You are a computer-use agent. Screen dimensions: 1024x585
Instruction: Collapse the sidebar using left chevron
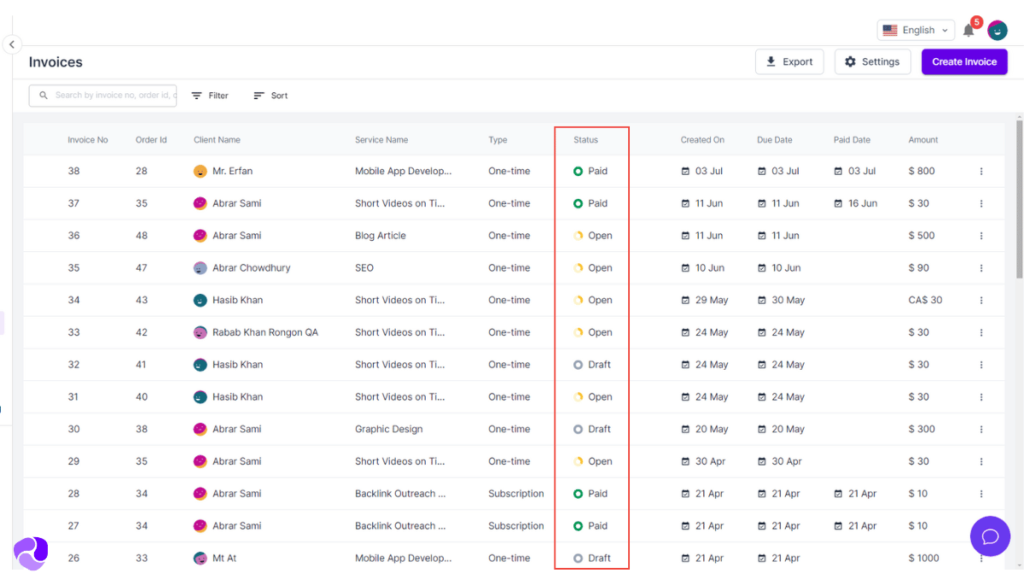(x=11, y=45)
